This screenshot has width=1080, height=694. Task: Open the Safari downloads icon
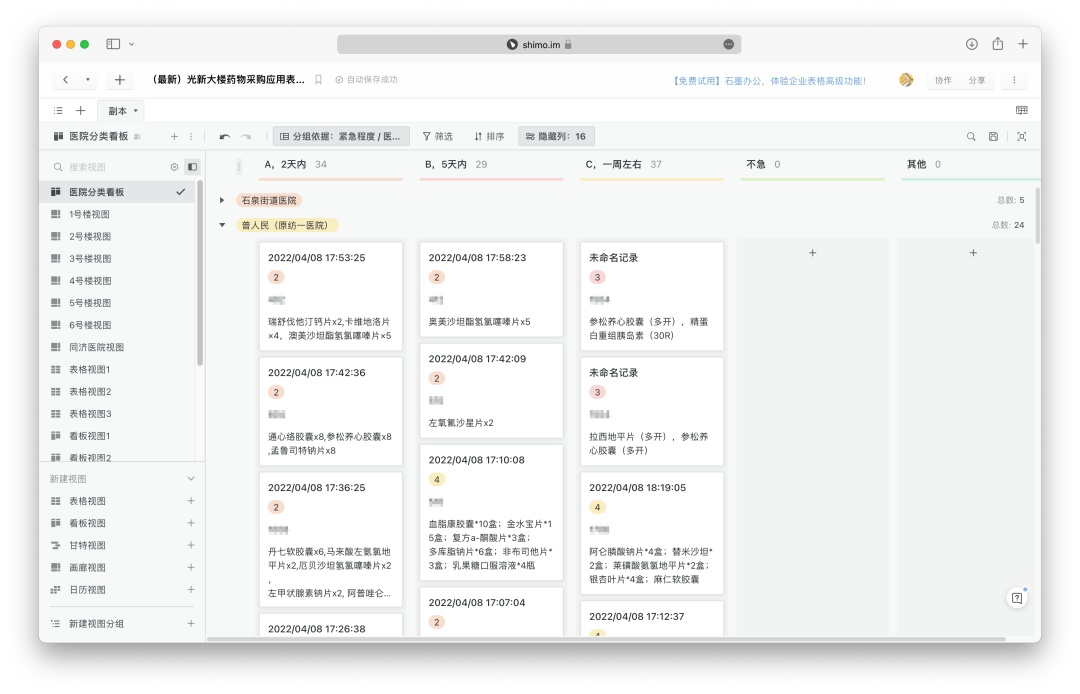coord(971,44)
